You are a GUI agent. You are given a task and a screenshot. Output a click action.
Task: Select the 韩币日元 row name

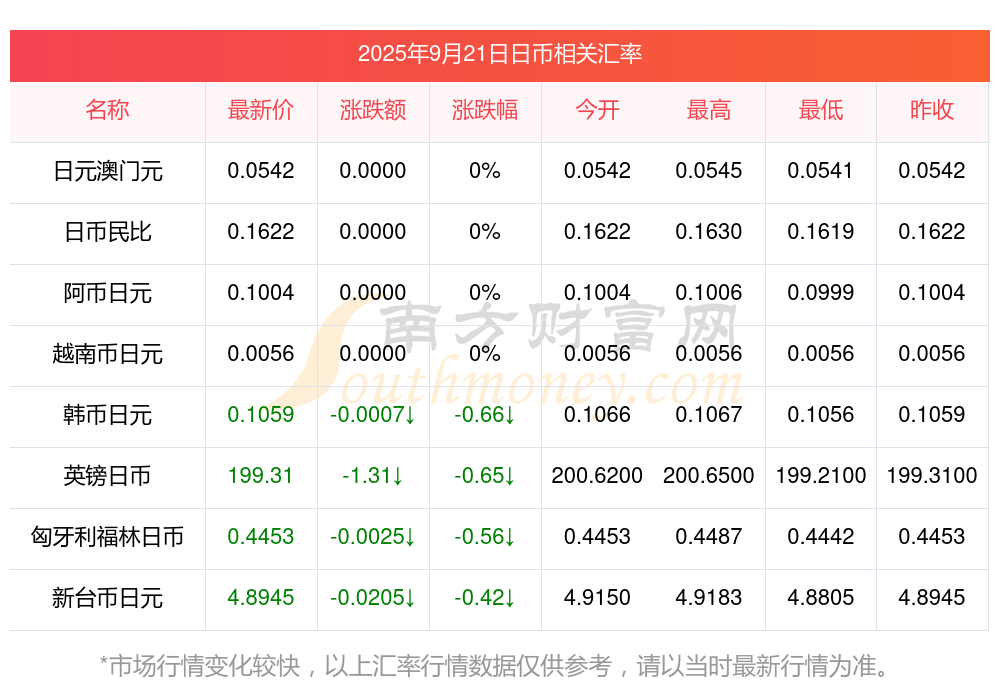pyautogui.click(x=107, y=415)
